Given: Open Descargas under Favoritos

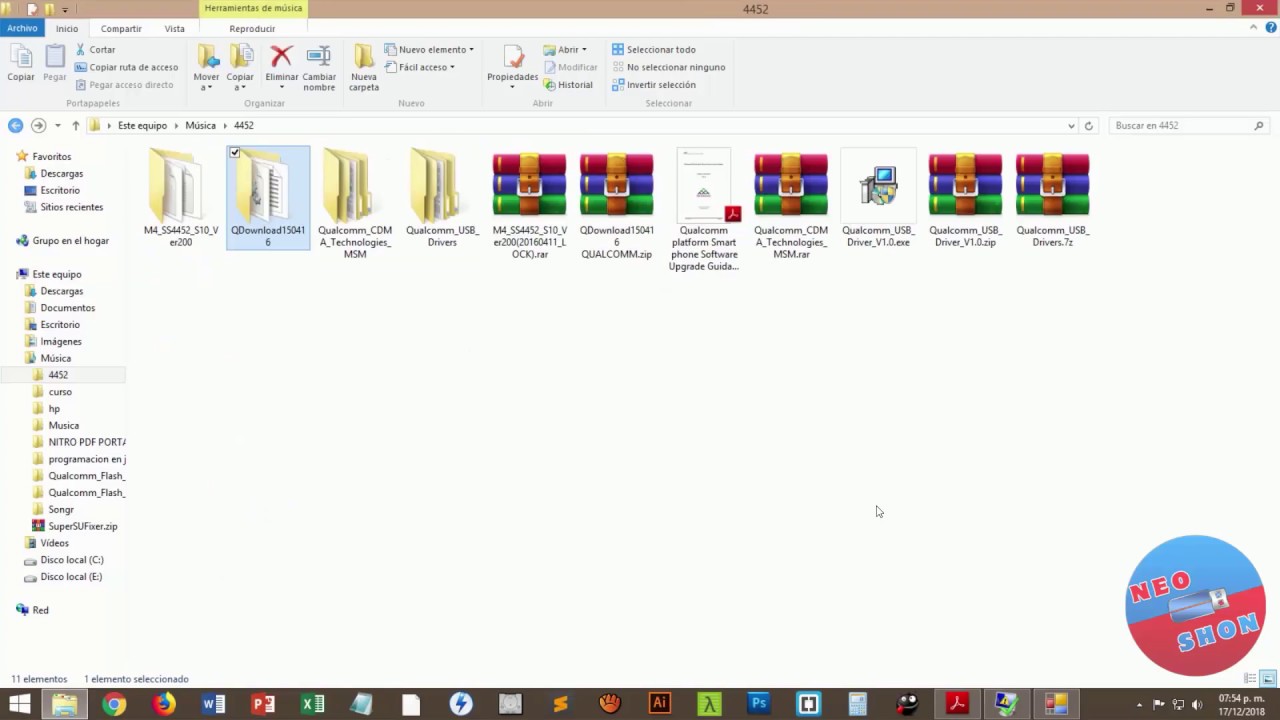Looking at the screenshot, I should coord(61,174).
